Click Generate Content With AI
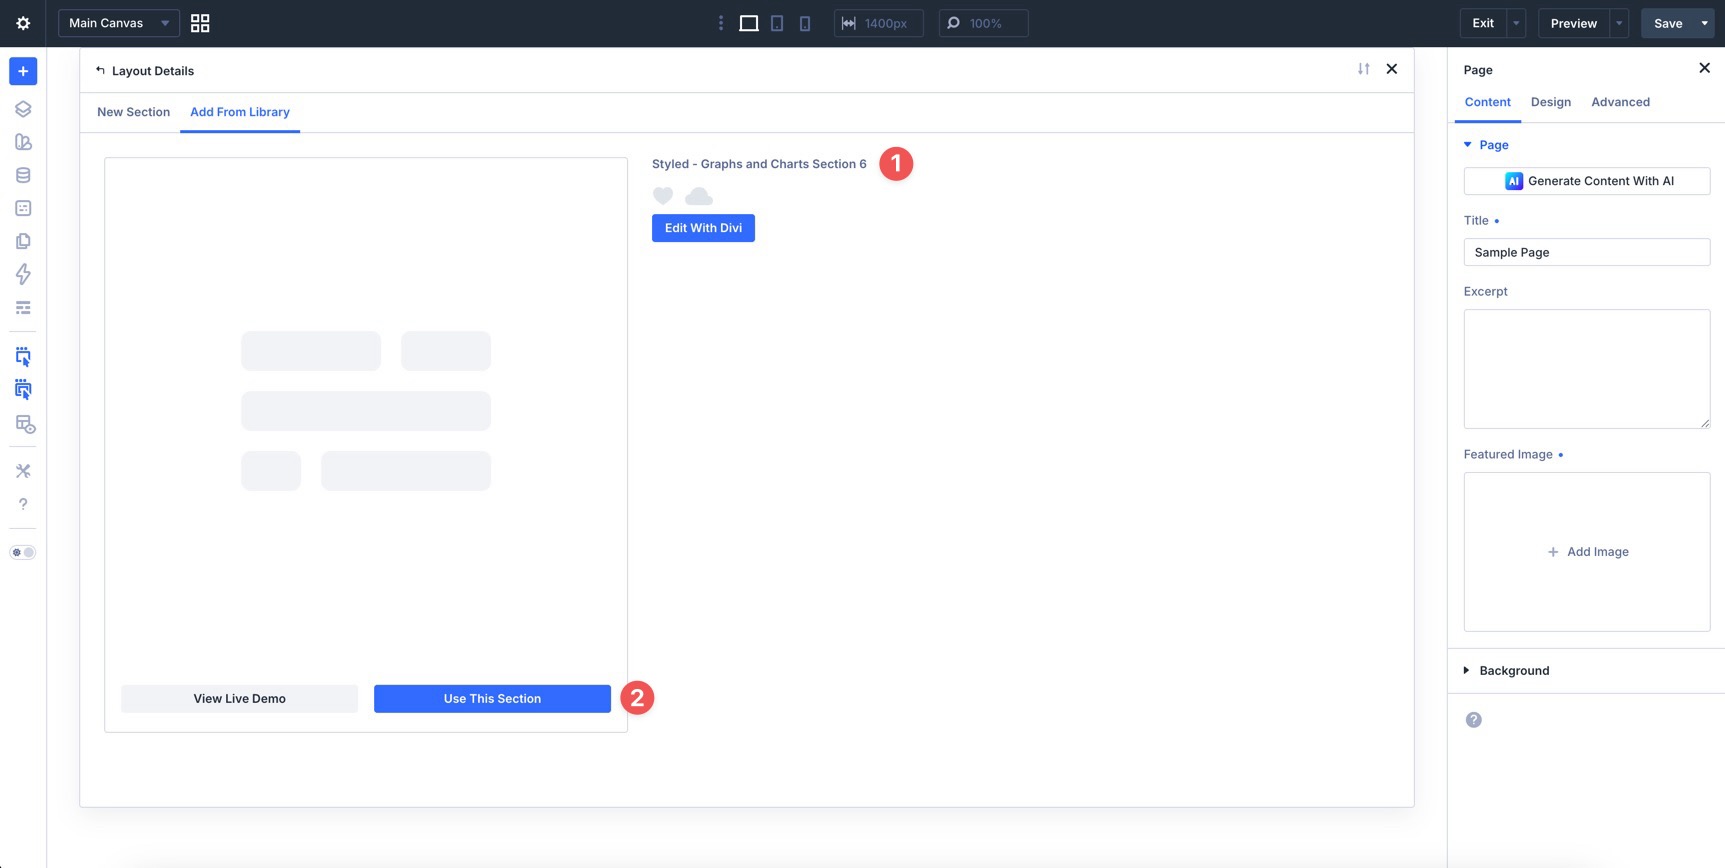Image resolution: width=1725 pixels, height=868 pixels. [1586, 181]
